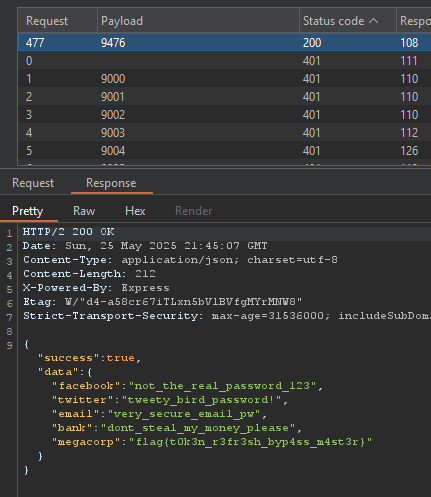The height and width of the screenshot is (497, 431).
Task: Click the Status code sort arrow
Action: (x=374, y=21)
